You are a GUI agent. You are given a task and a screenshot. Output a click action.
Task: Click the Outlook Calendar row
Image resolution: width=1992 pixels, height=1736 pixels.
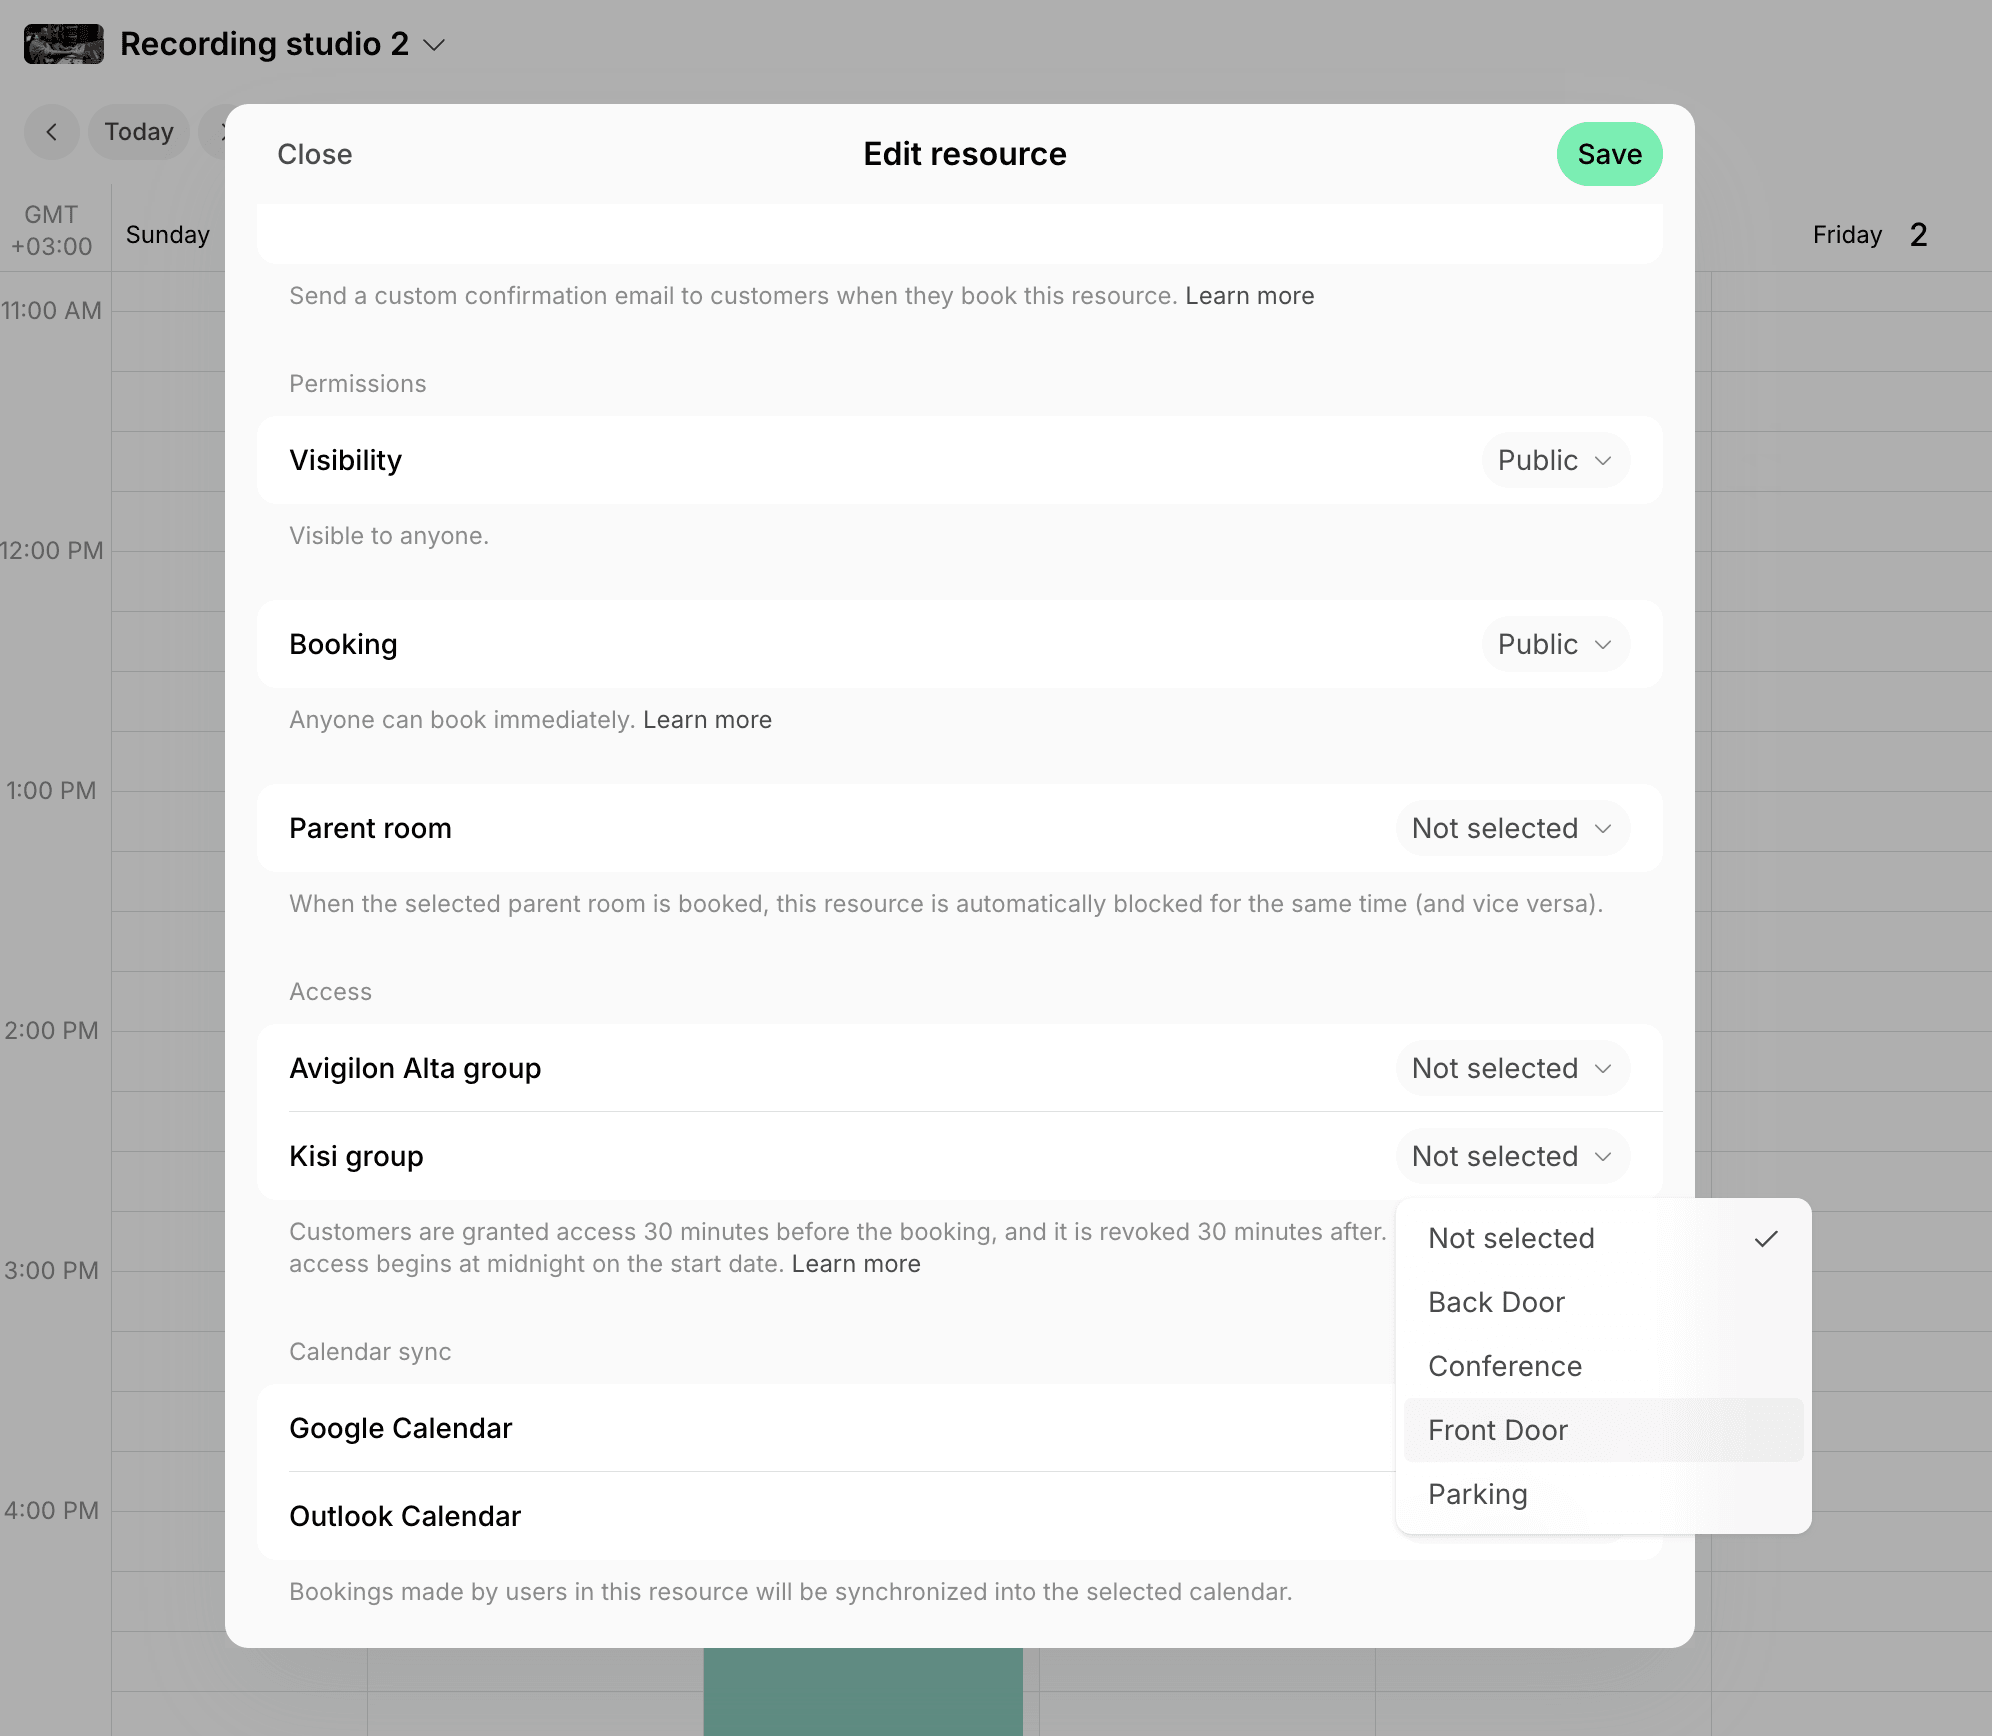pyautogui.click(x=959, y=1516)
